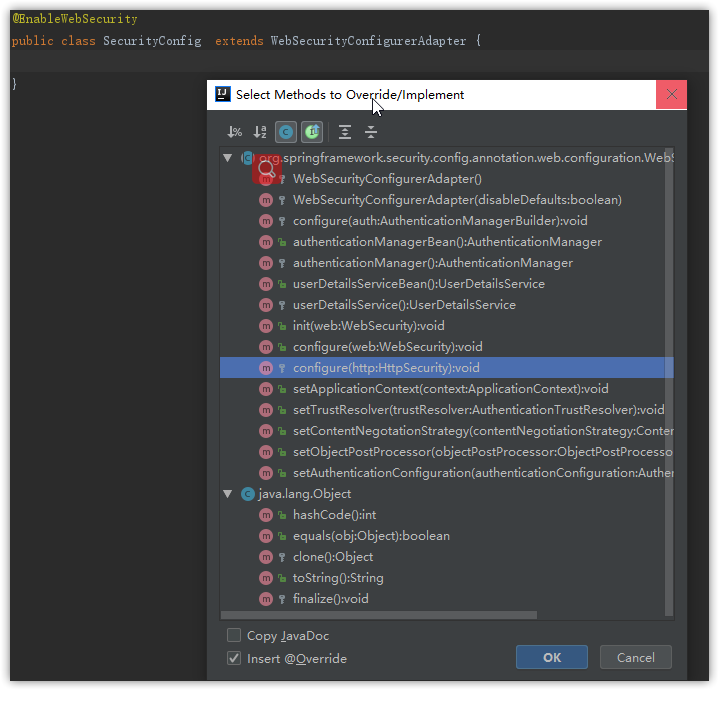Toggle the Sort Alphabetically icon
Screen dimensions: 719x721
pyautogui.click(x=260, y=132)
